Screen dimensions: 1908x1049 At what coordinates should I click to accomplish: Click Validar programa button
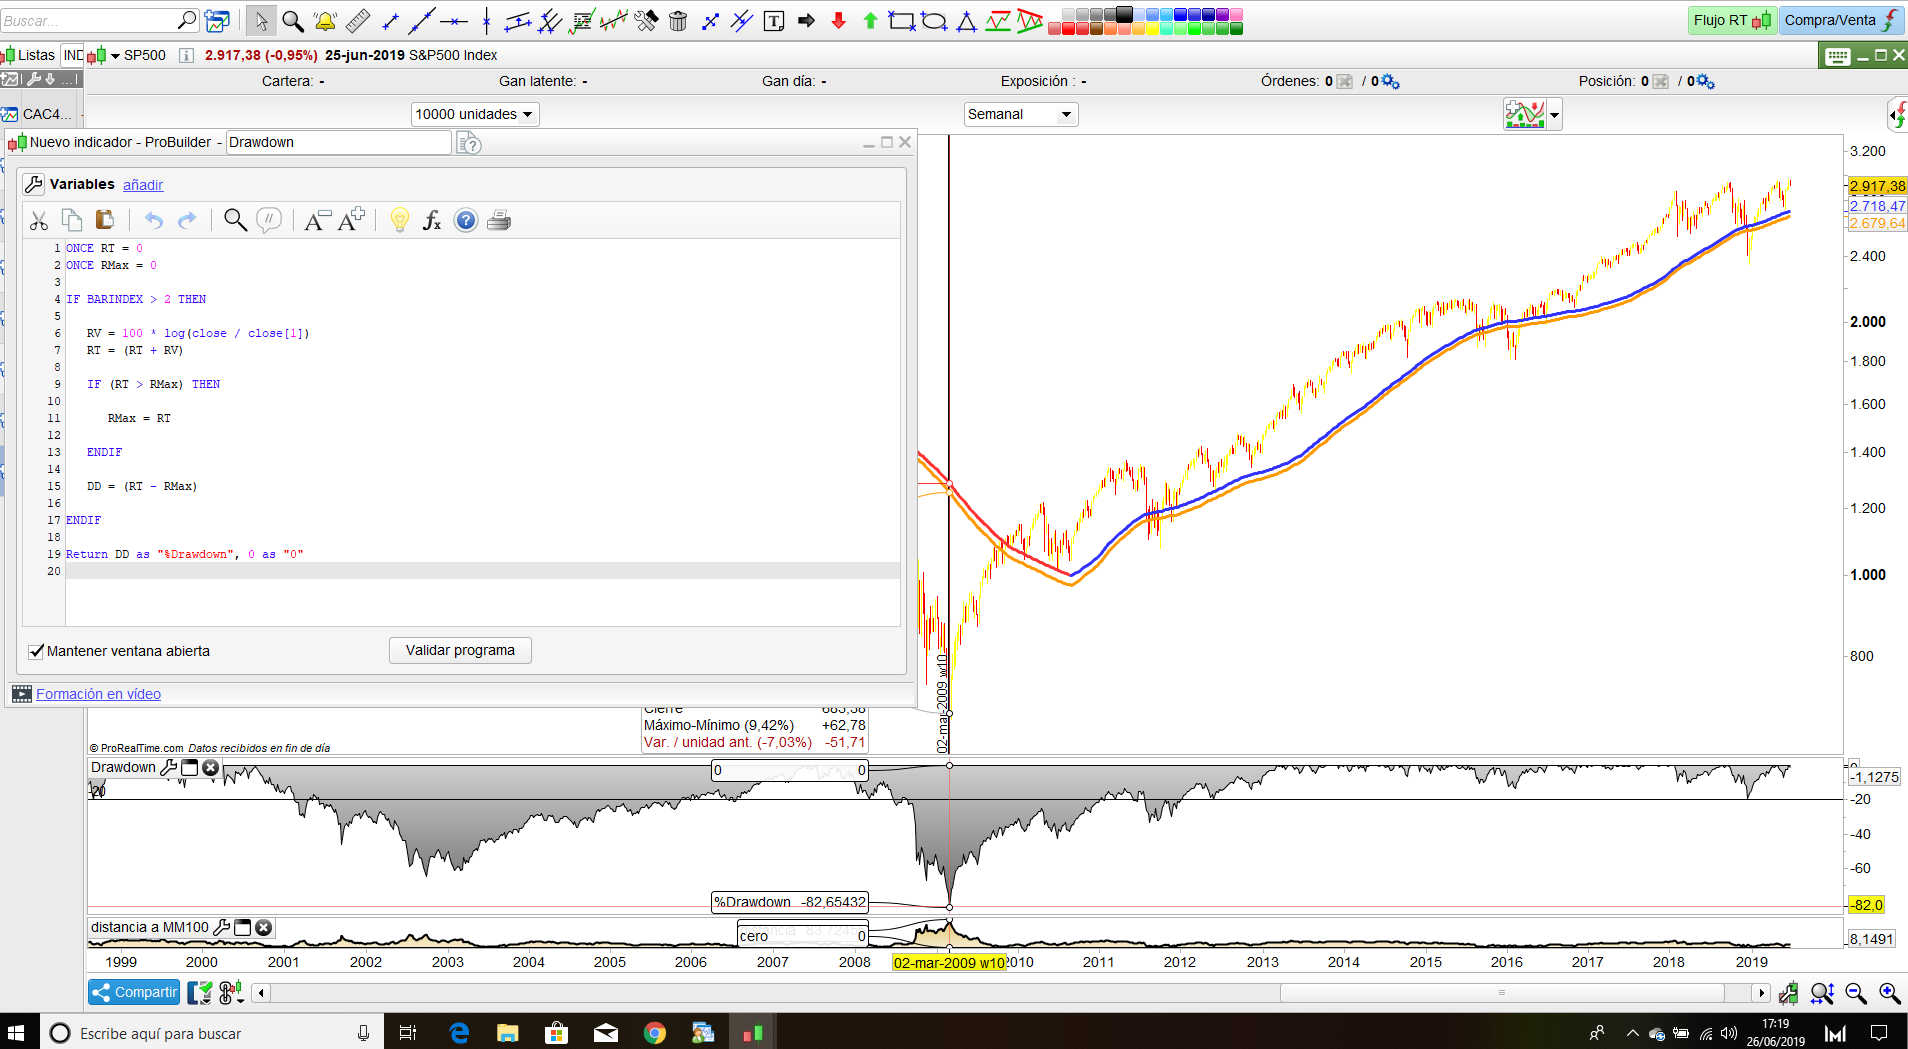click(460, 650)
